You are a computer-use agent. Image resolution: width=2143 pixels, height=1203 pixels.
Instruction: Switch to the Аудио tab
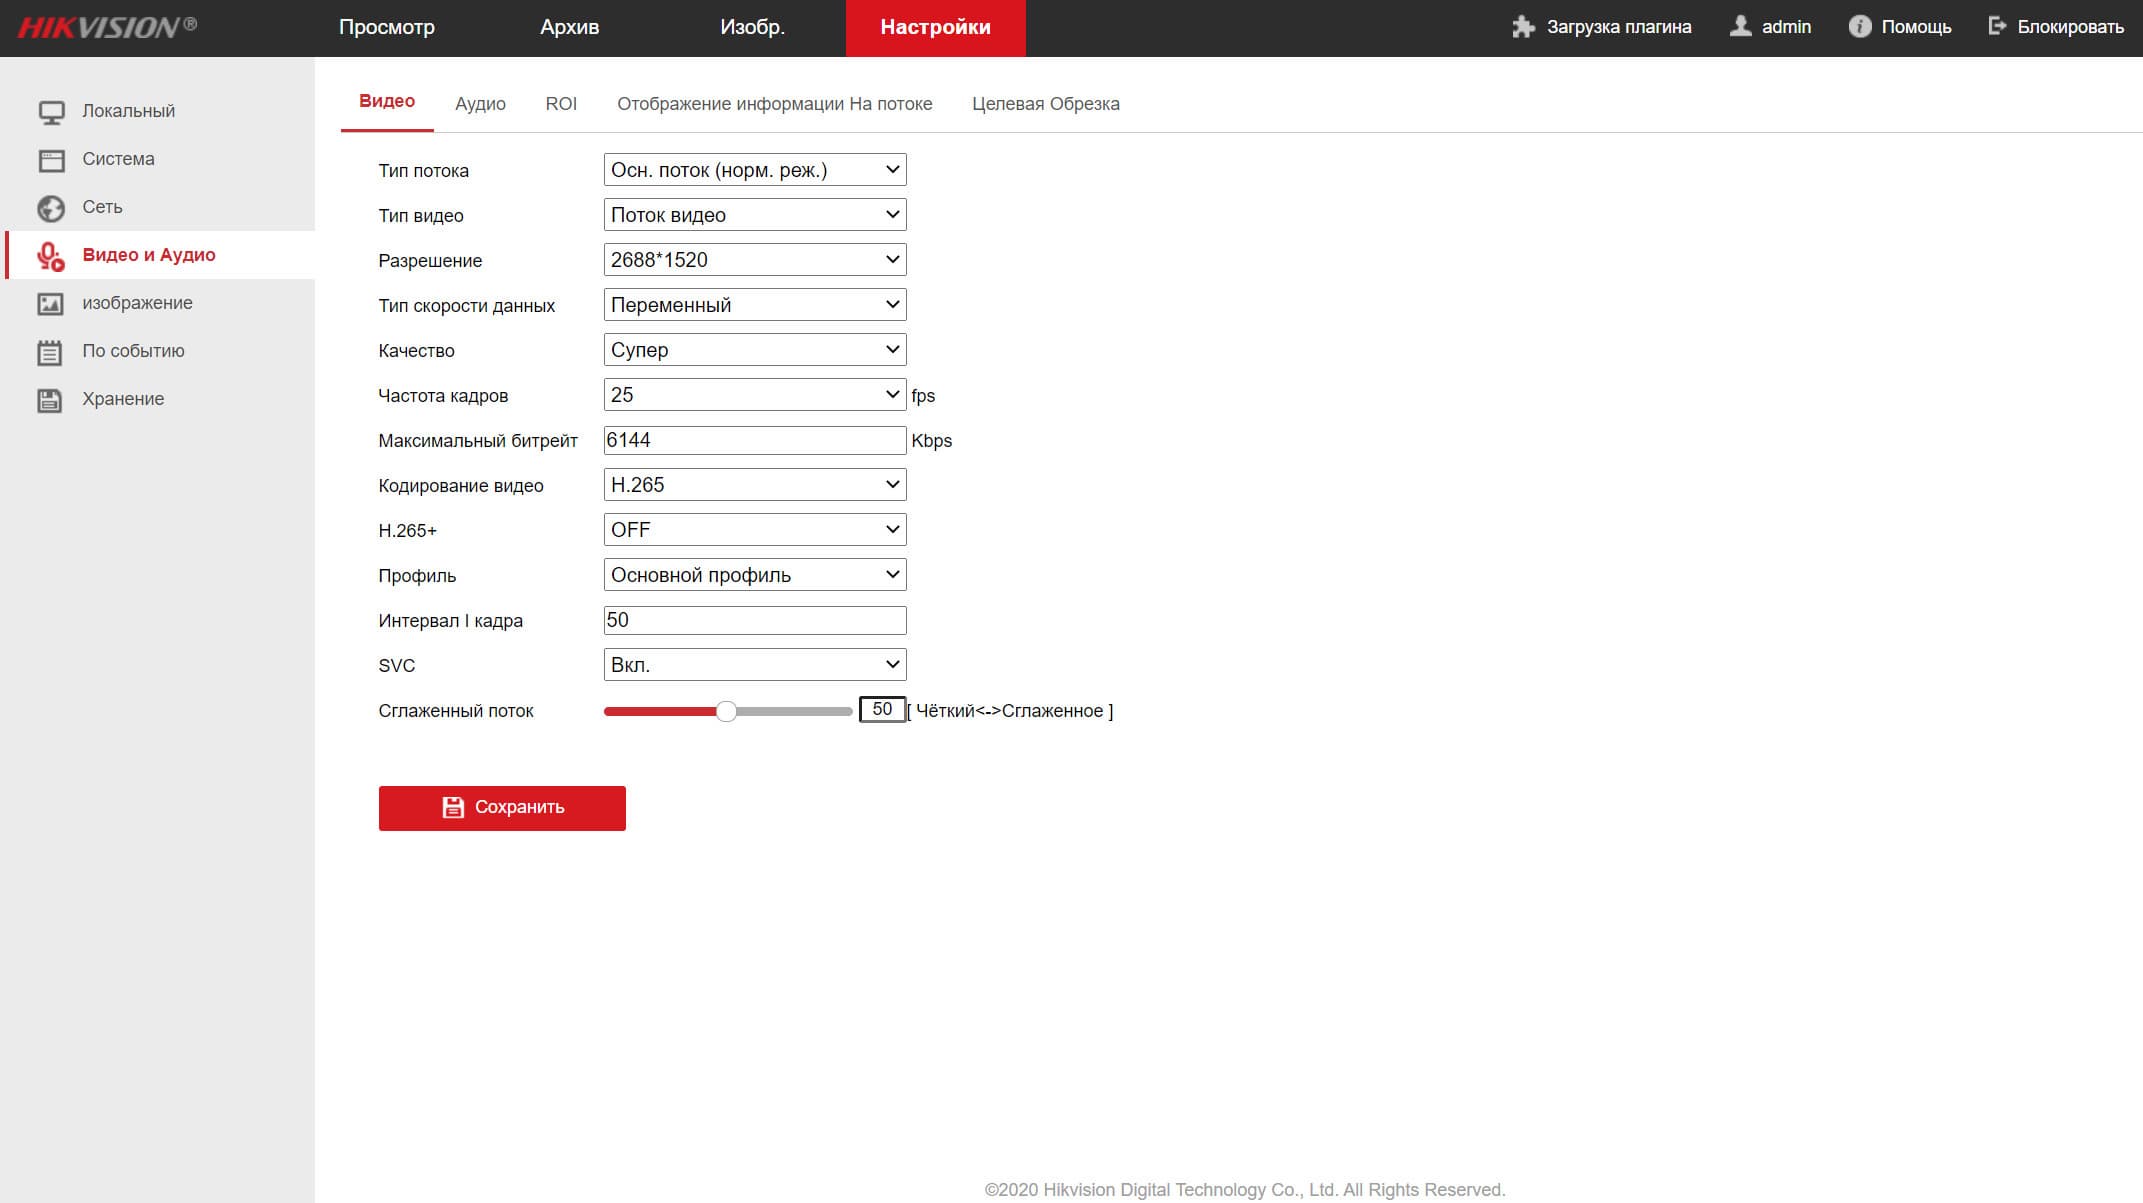[480, 104]
